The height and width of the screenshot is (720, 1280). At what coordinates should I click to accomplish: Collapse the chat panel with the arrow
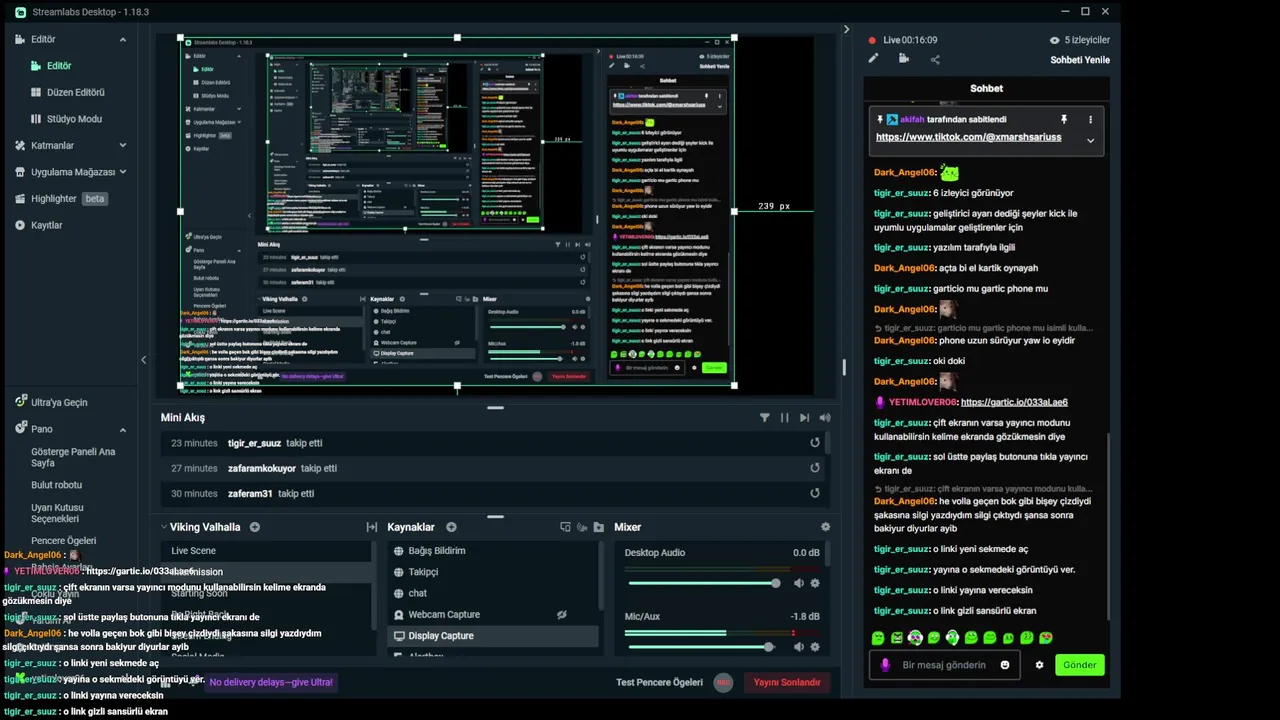click(x=846, y=30)
